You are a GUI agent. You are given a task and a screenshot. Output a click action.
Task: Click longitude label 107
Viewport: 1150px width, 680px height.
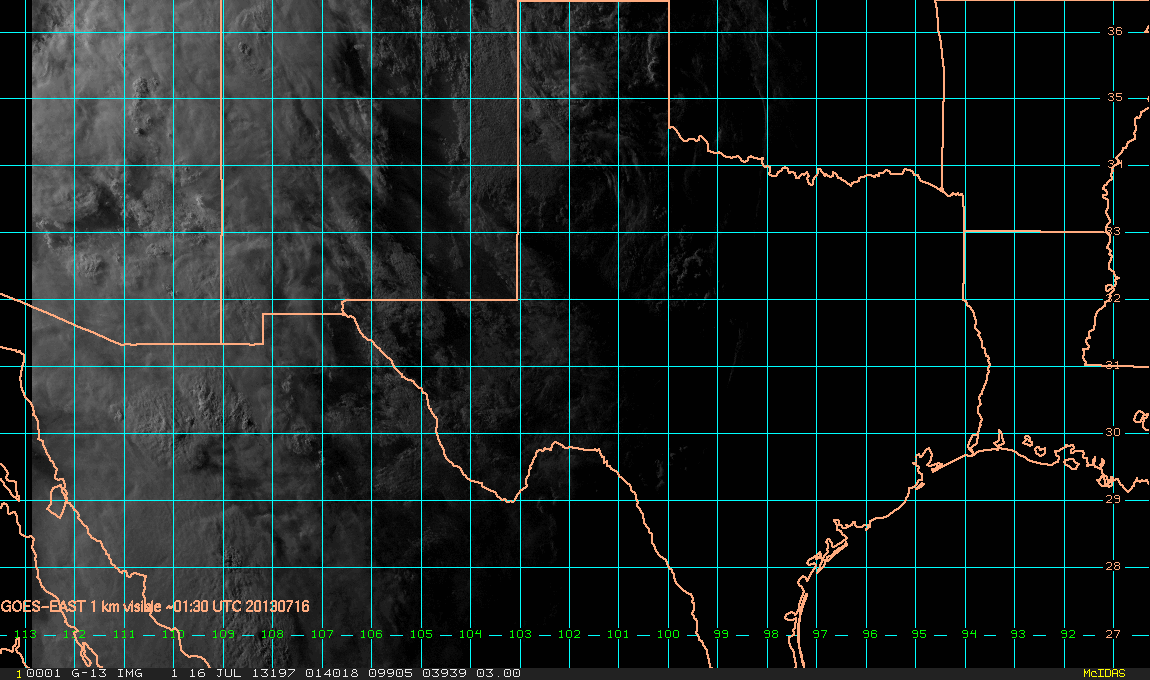tap(322, 634)
